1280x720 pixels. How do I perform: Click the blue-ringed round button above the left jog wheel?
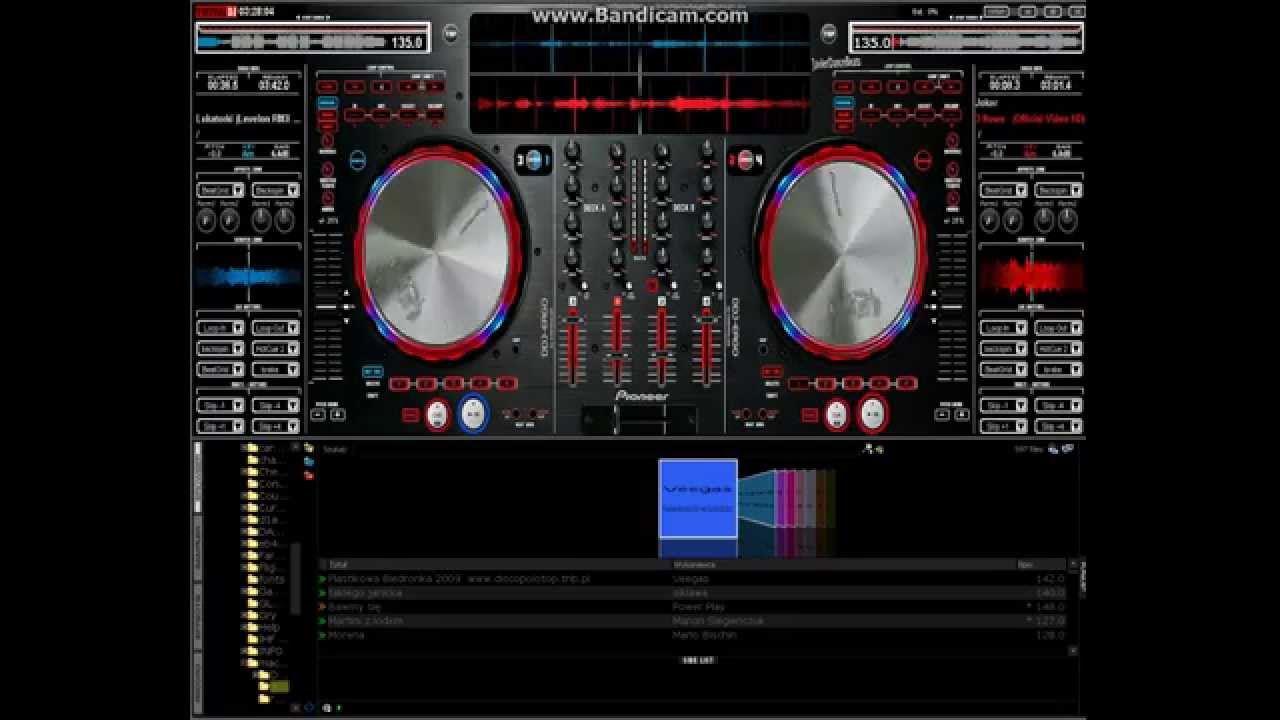pyautogui.click(x=360, y=160)
